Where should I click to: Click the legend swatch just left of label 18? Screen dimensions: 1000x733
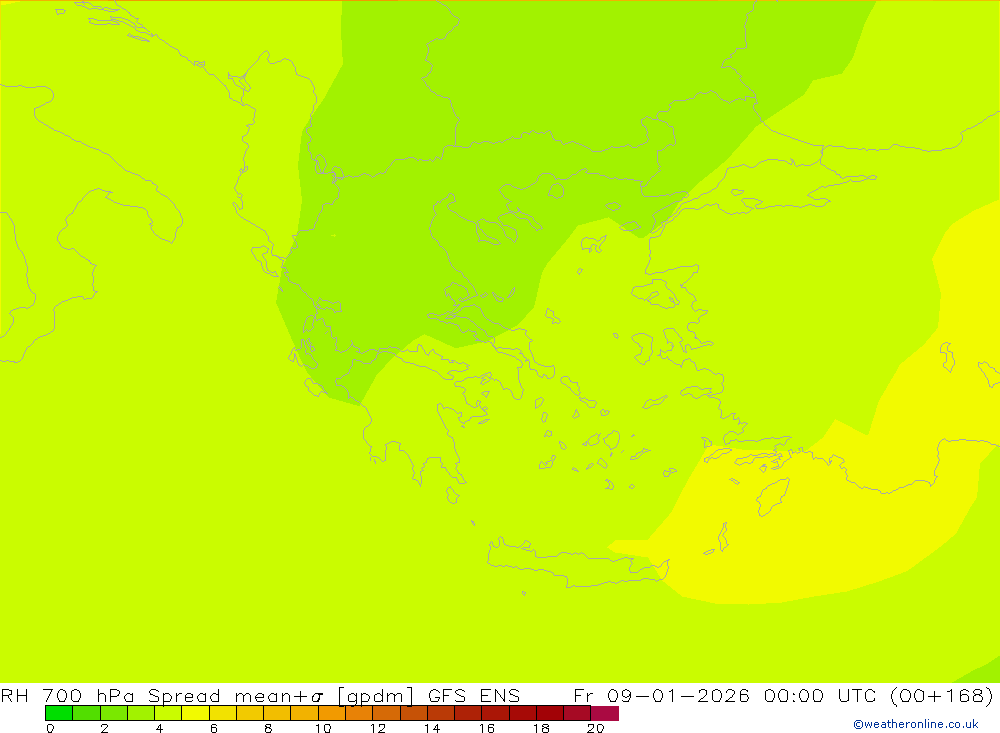(x=523, y=713)
